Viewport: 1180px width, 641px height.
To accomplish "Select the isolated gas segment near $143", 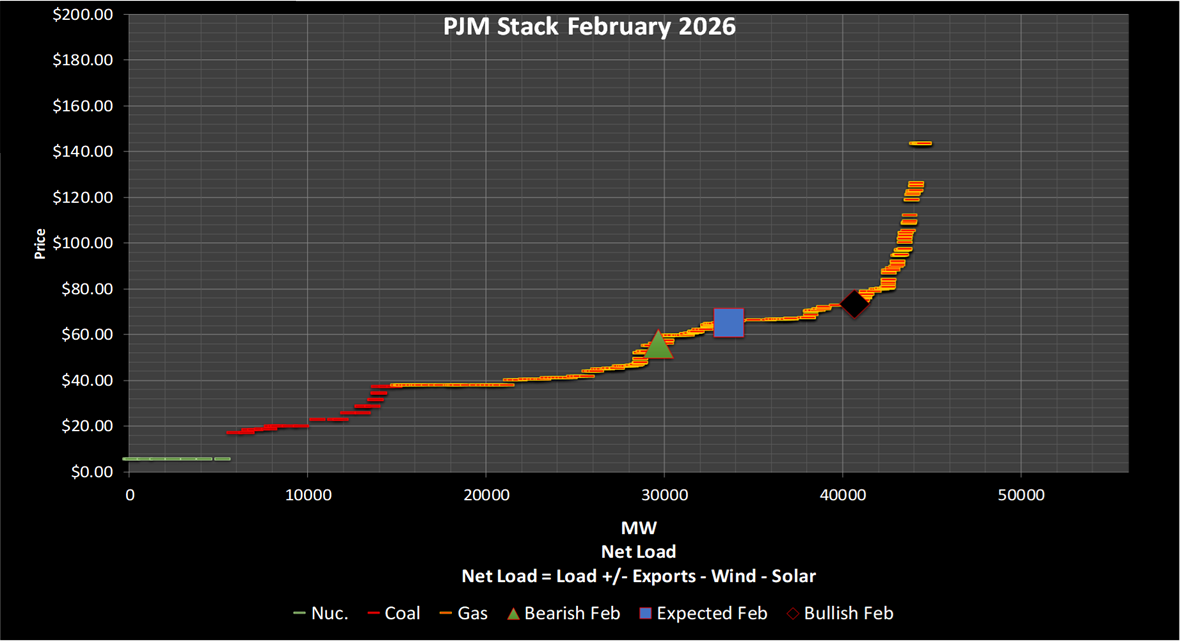I will (920, 143).
